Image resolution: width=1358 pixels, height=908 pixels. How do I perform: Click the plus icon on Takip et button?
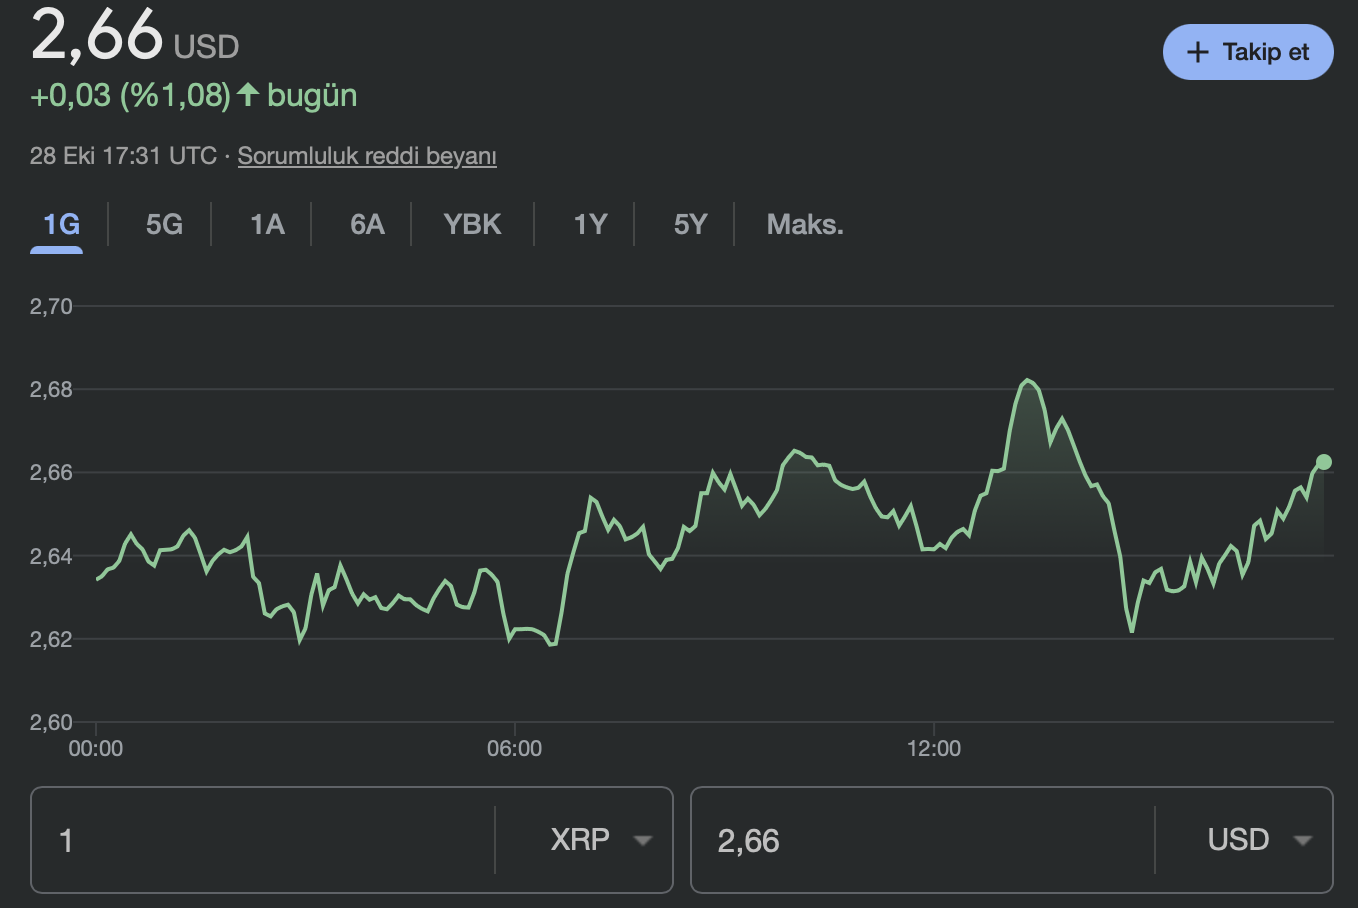(x=1197, y=52)
